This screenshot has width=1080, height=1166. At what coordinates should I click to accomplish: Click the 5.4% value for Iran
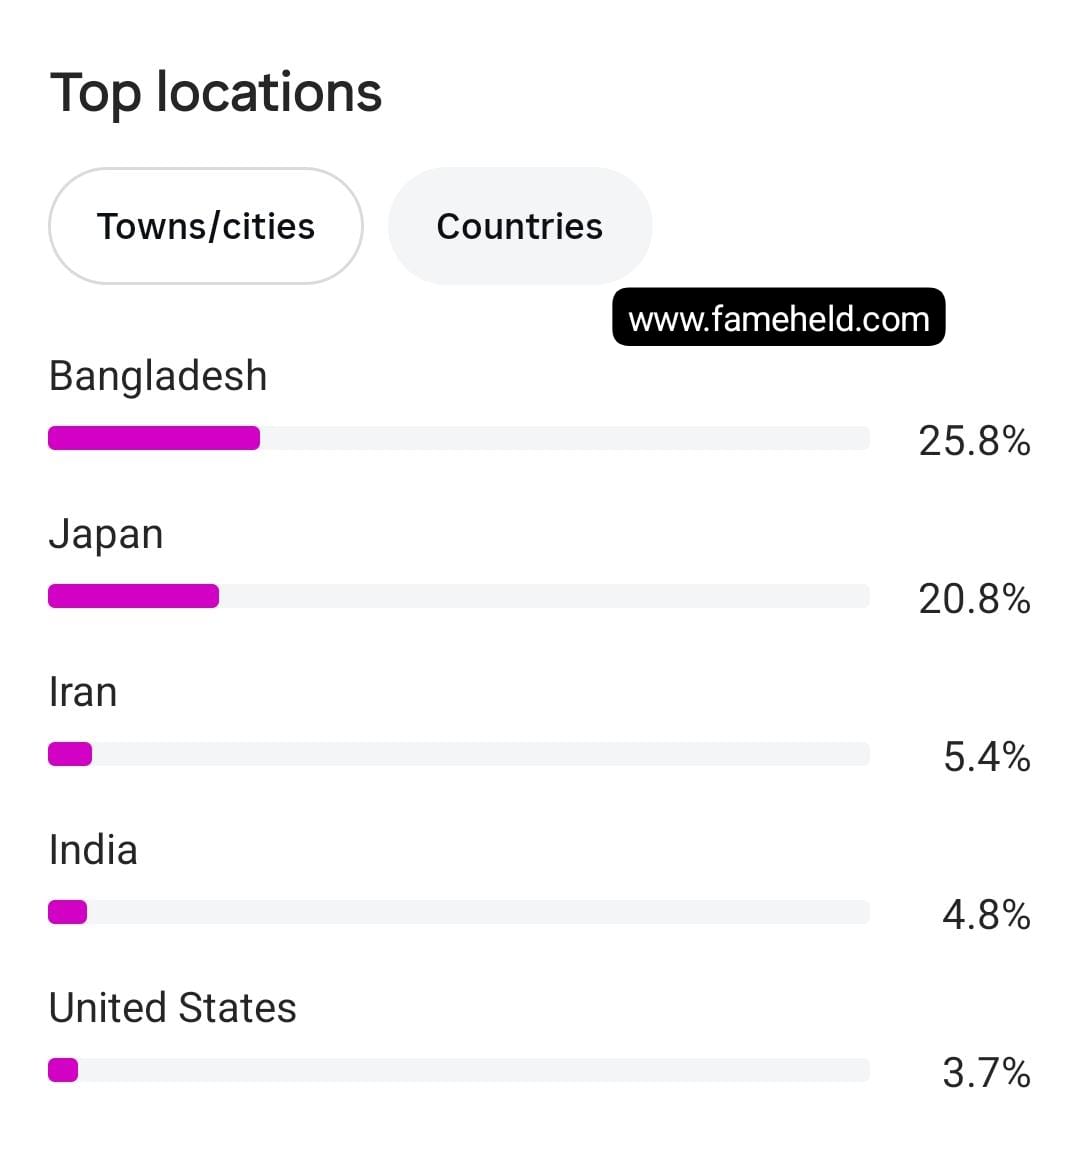[987, 756]
